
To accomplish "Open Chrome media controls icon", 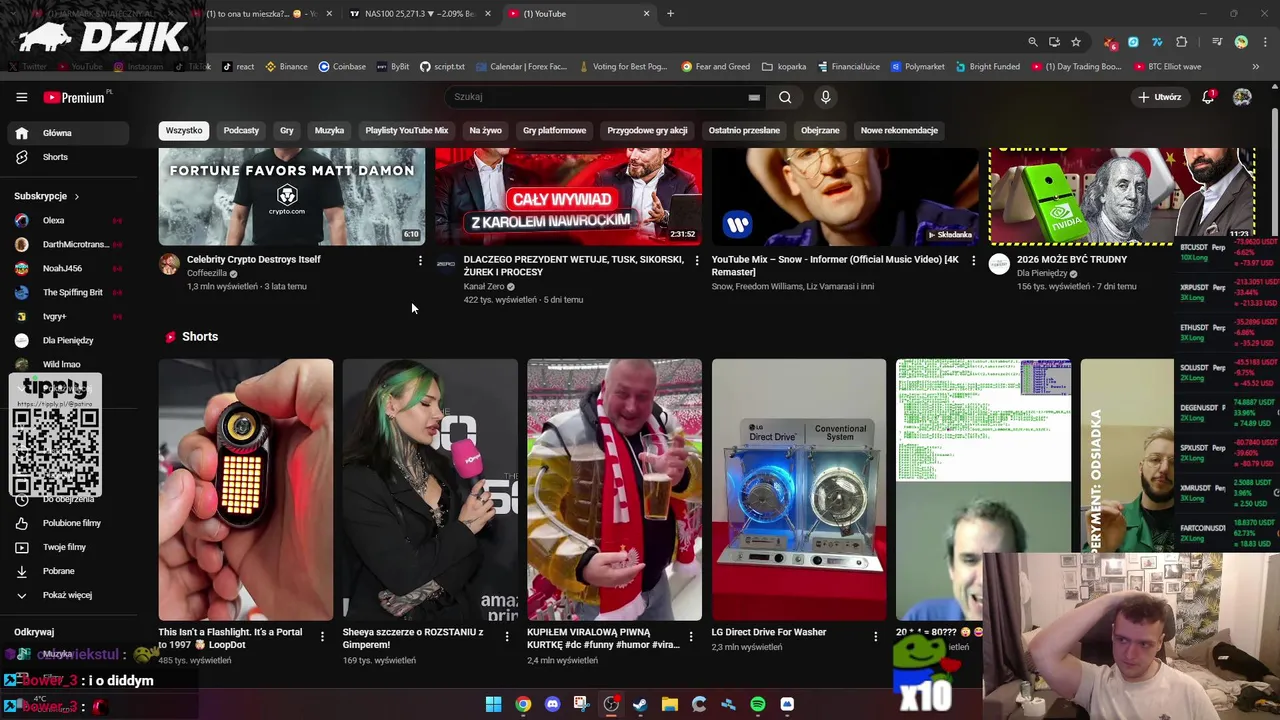I will coord(1217,42).
